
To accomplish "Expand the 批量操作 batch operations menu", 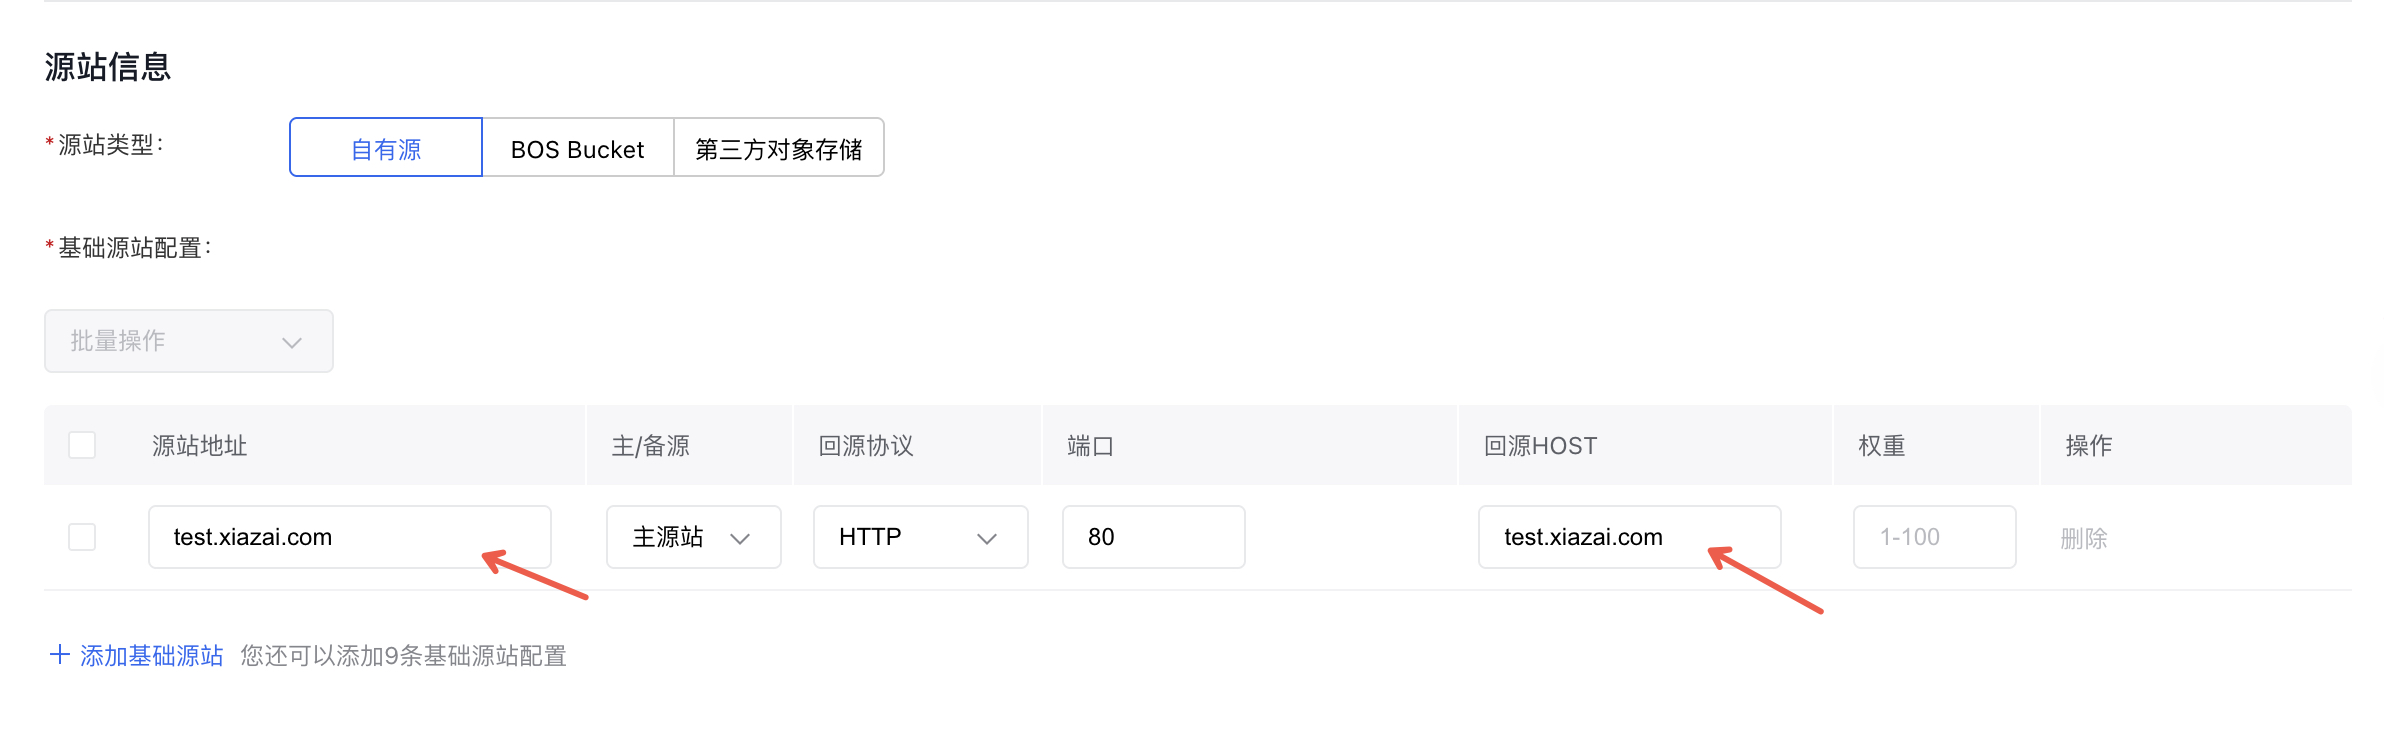I will 188,341.
